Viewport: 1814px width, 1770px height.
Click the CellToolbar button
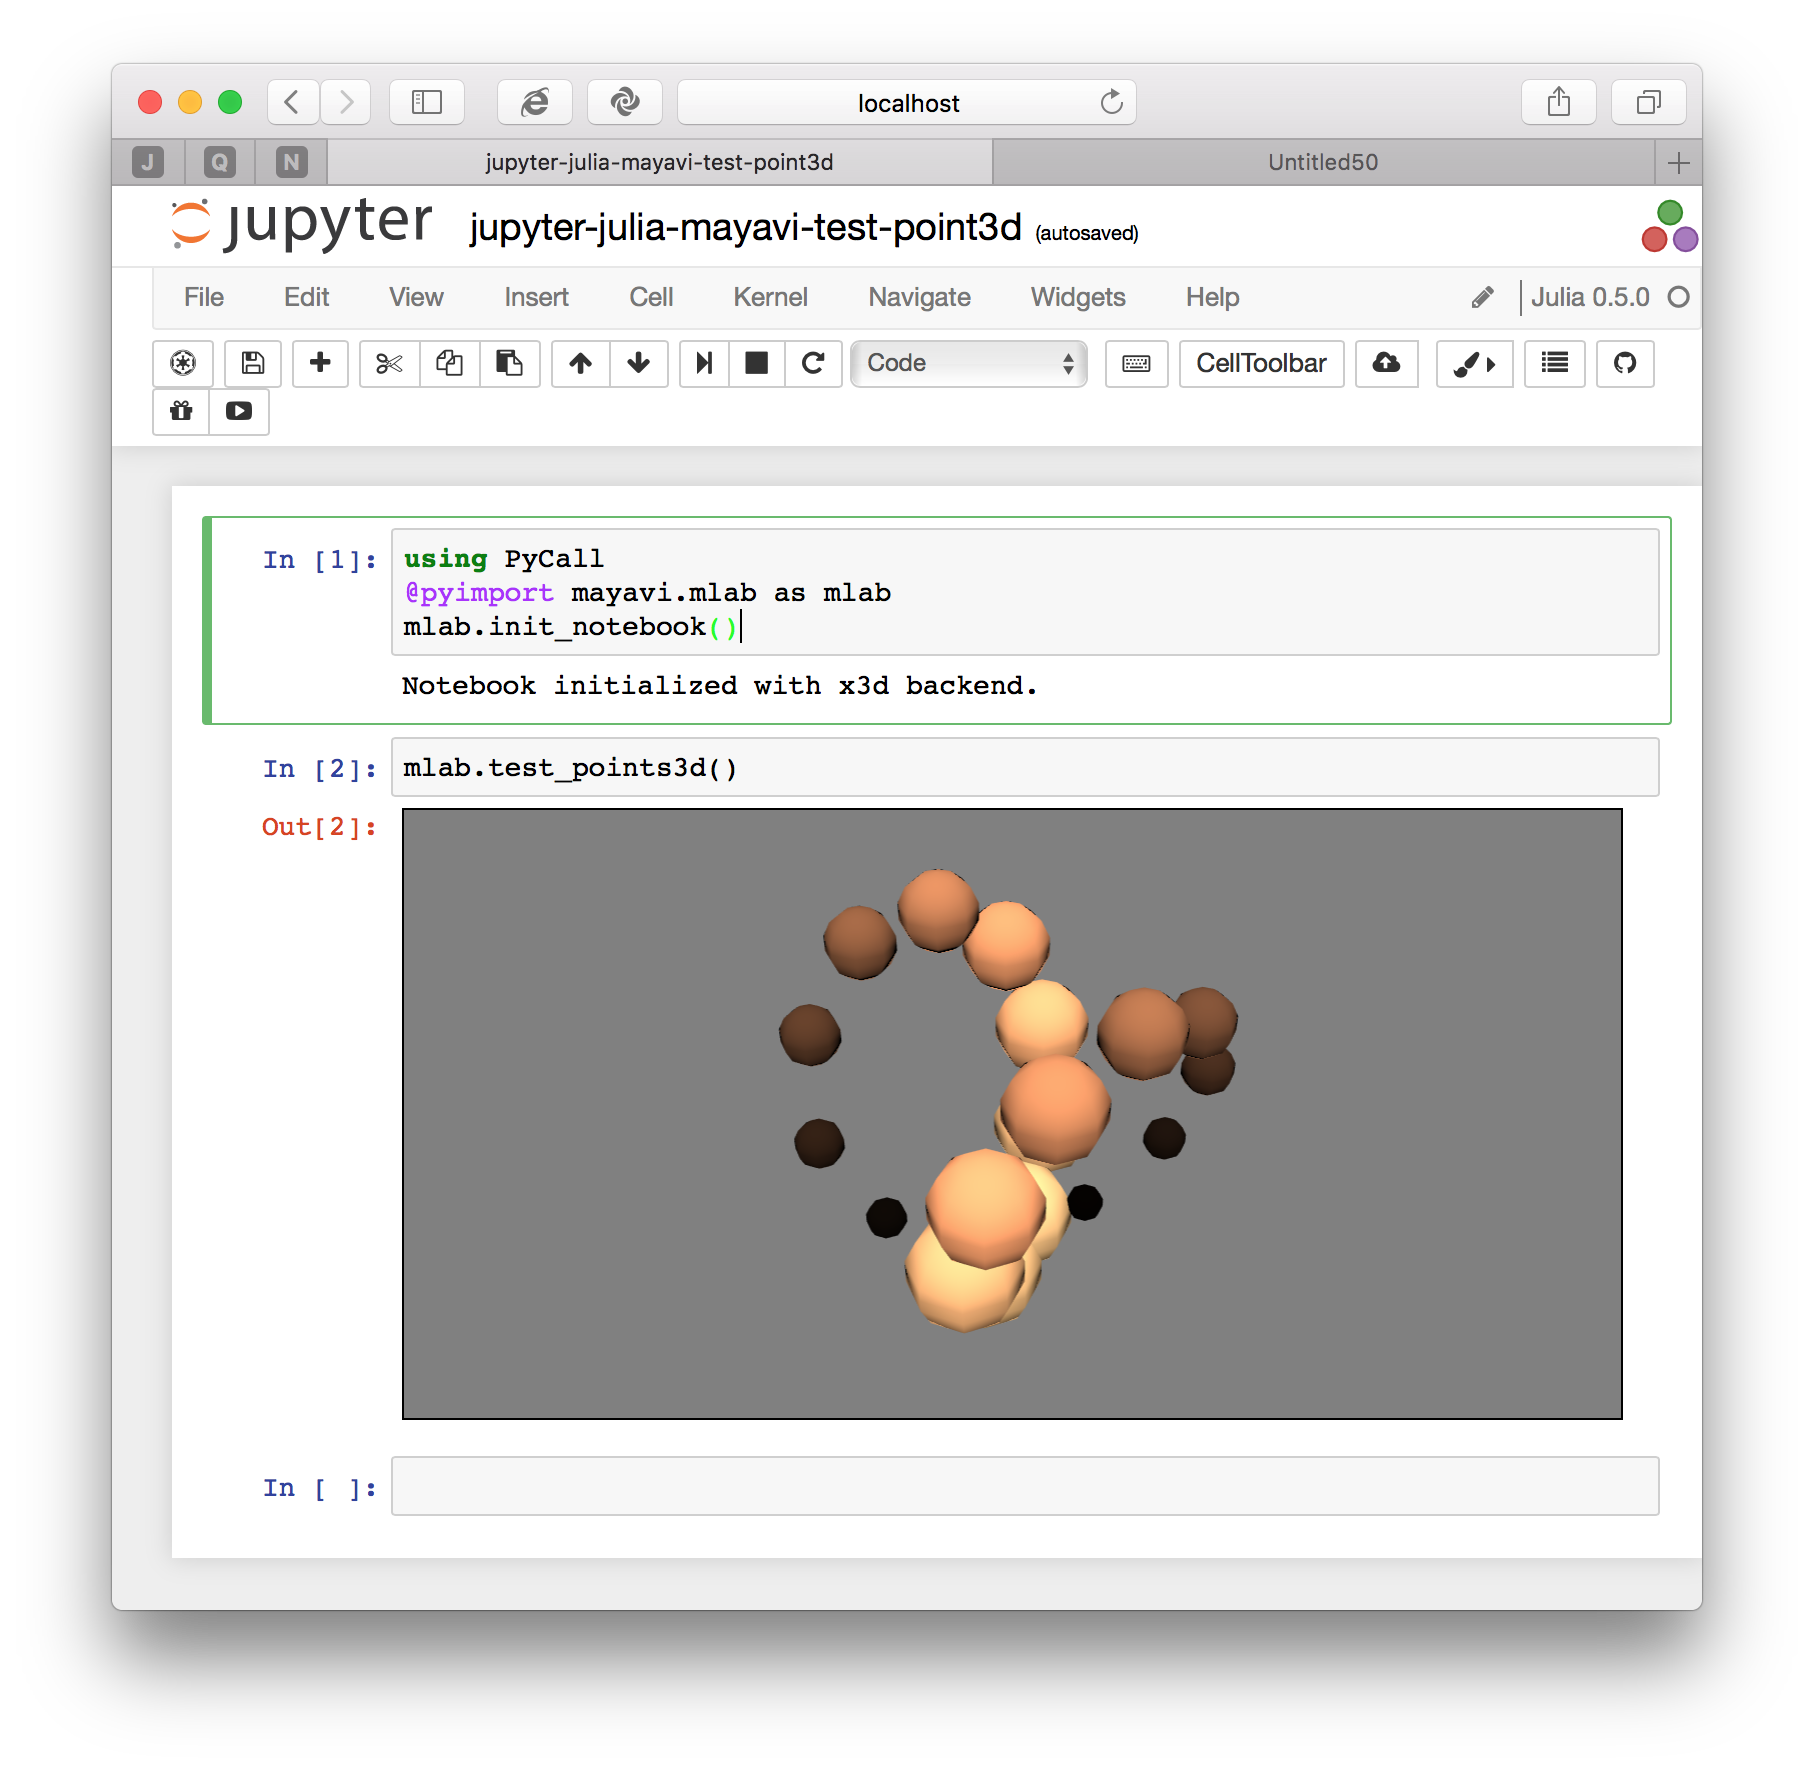[x=1262, y=363]
